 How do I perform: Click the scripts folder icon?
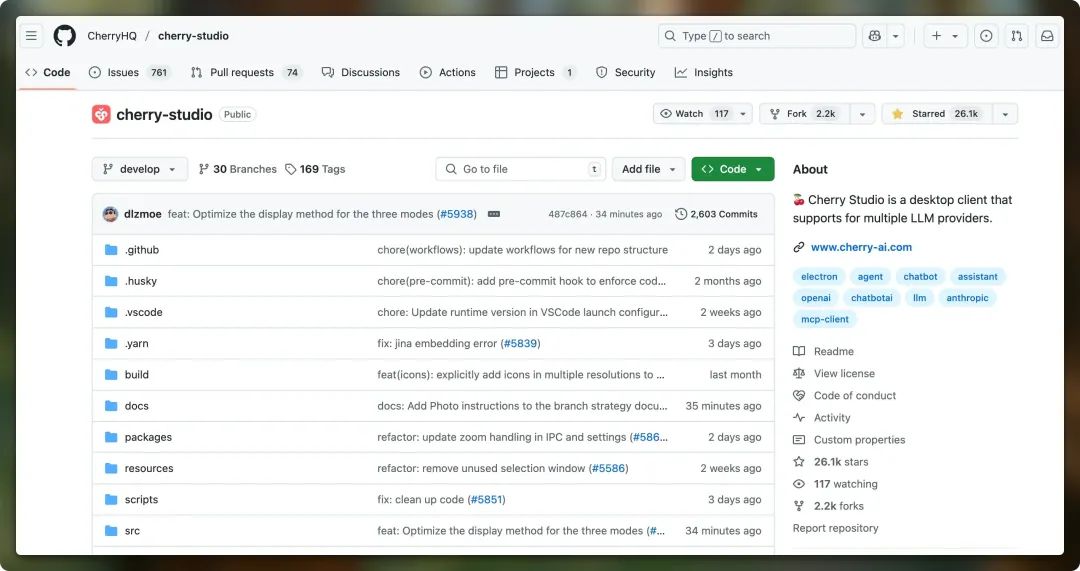pos(111,499)
